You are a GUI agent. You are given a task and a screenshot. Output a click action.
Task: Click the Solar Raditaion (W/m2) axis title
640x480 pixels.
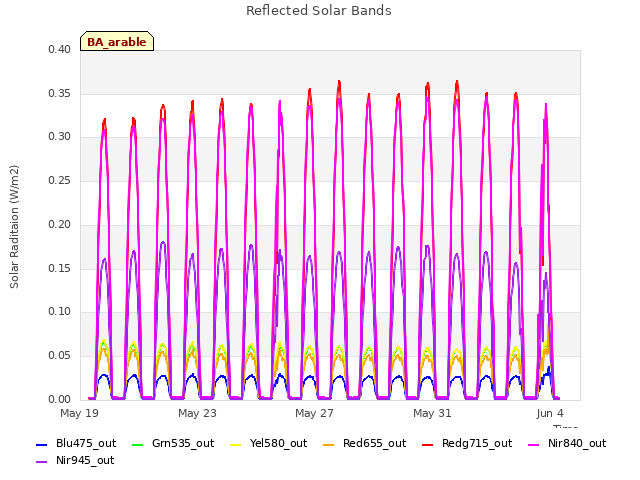14,227
